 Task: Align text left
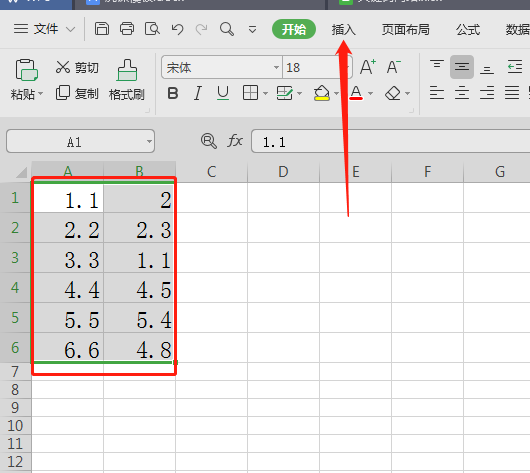point(437,93)
